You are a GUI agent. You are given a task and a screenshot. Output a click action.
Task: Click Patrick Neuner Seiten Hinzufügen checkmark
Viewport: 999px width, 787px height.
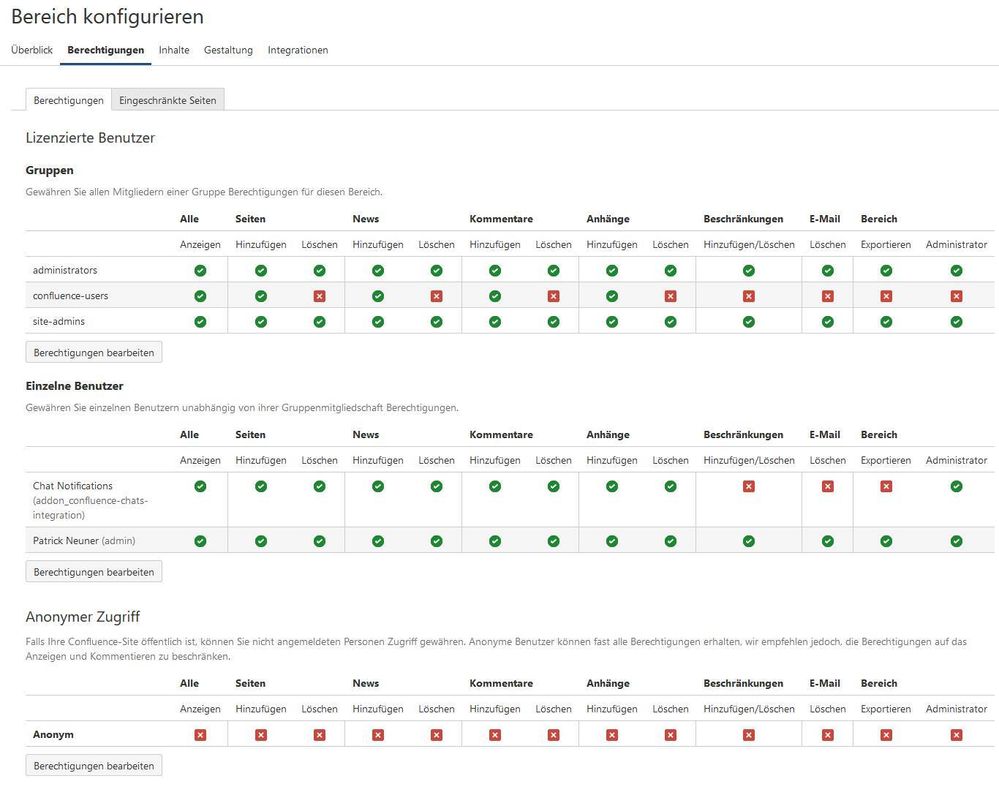tap(261, 541)
